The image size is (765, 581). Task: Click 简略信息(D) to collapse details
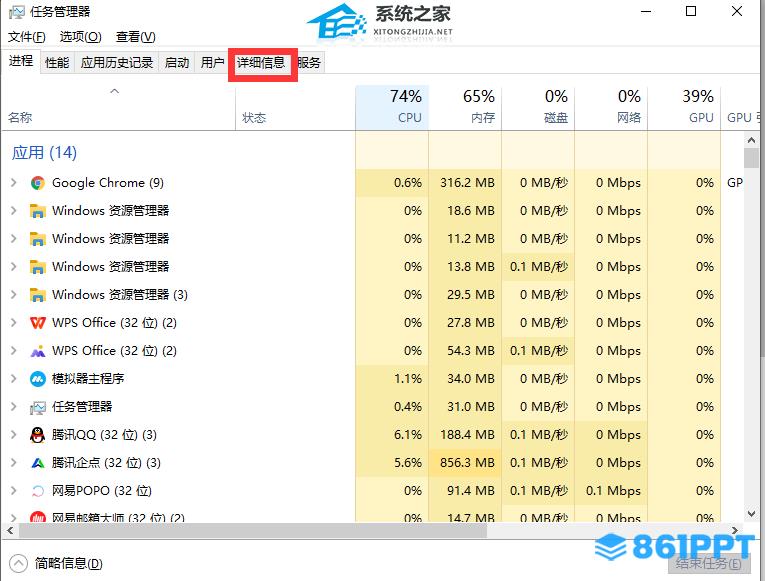69,563
